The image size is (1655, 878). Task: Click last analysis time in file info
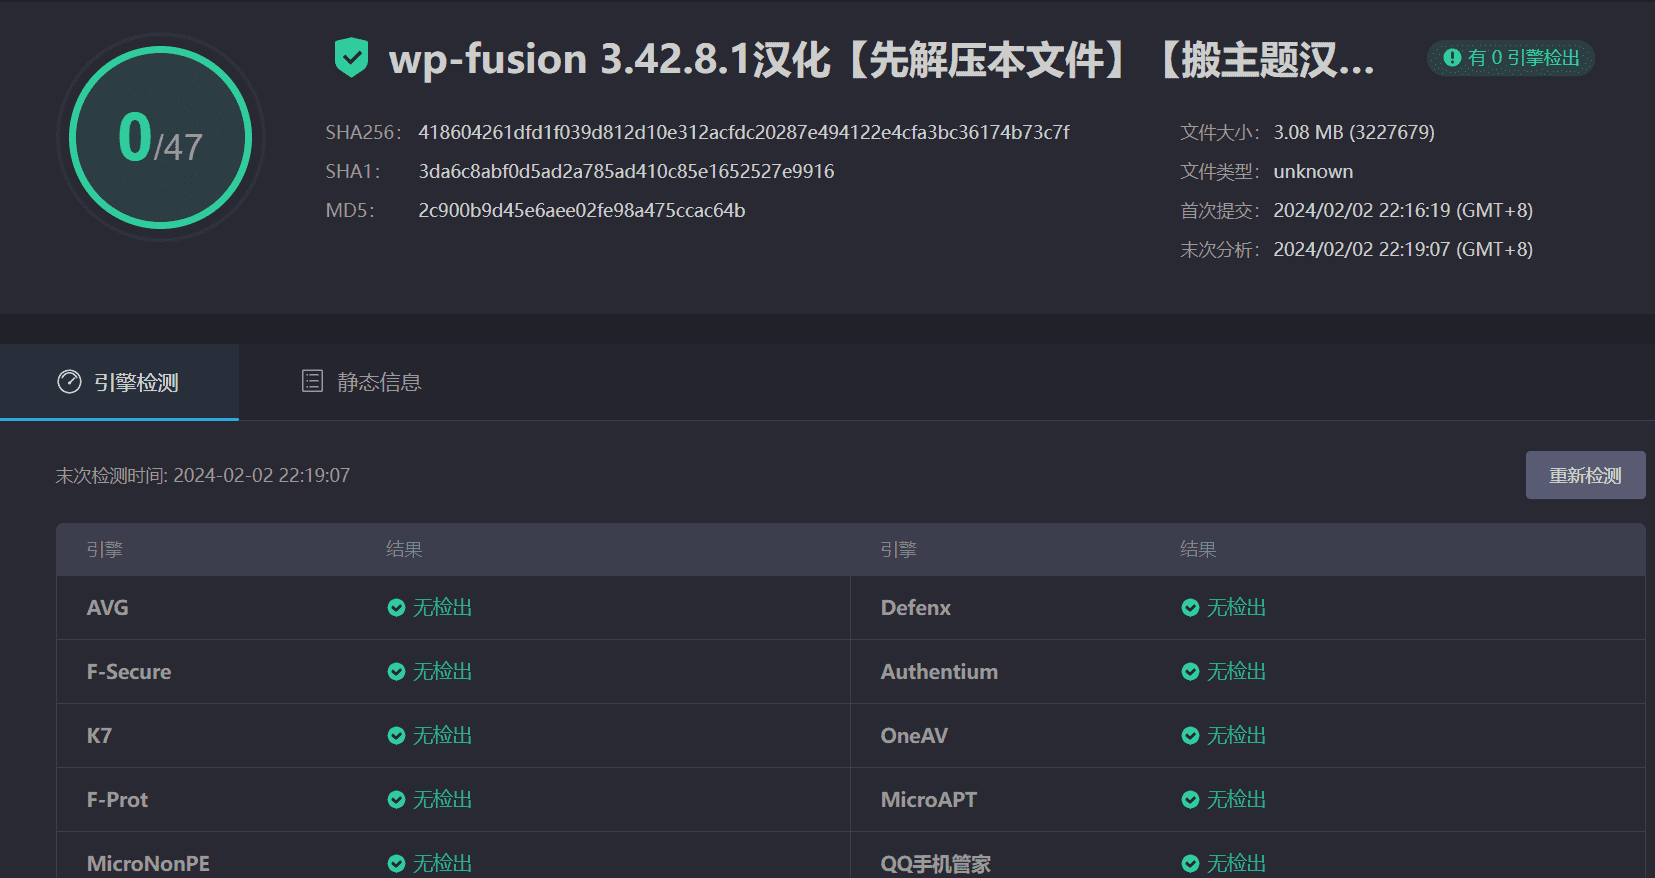click(x=1403, y=249)
